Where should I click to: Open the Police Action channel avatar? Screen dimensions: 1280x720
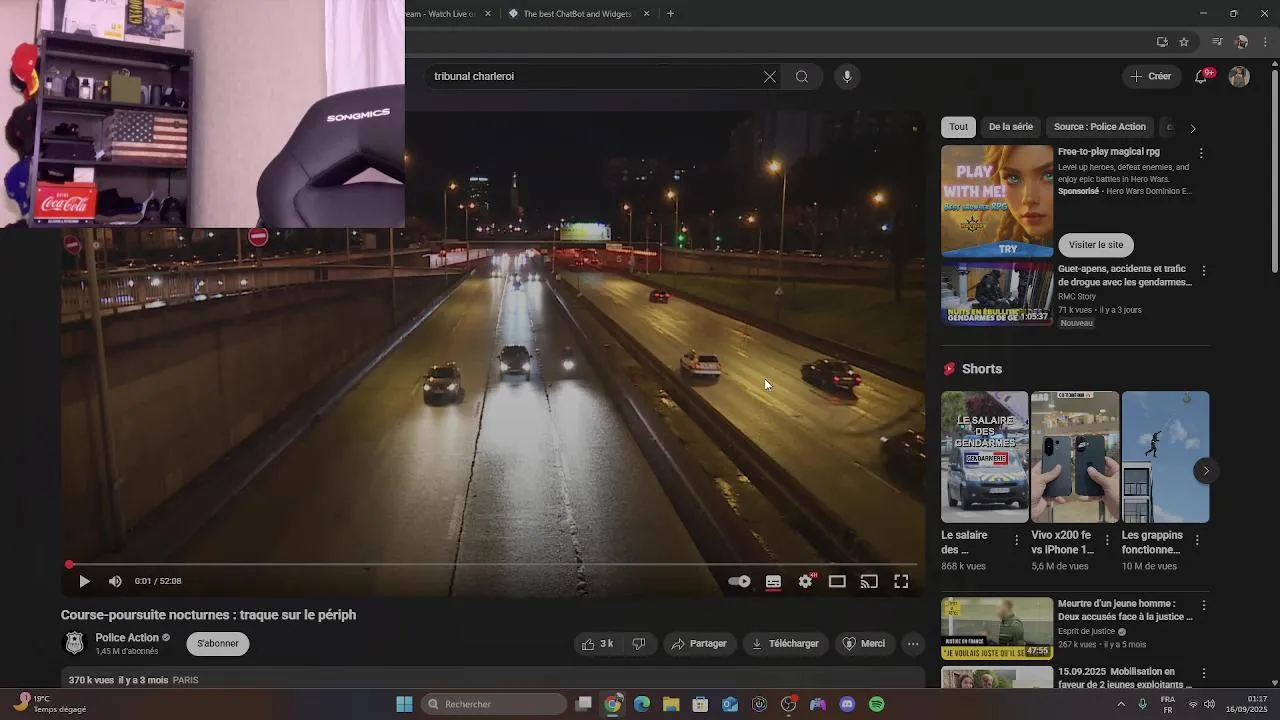coord(74,644)
